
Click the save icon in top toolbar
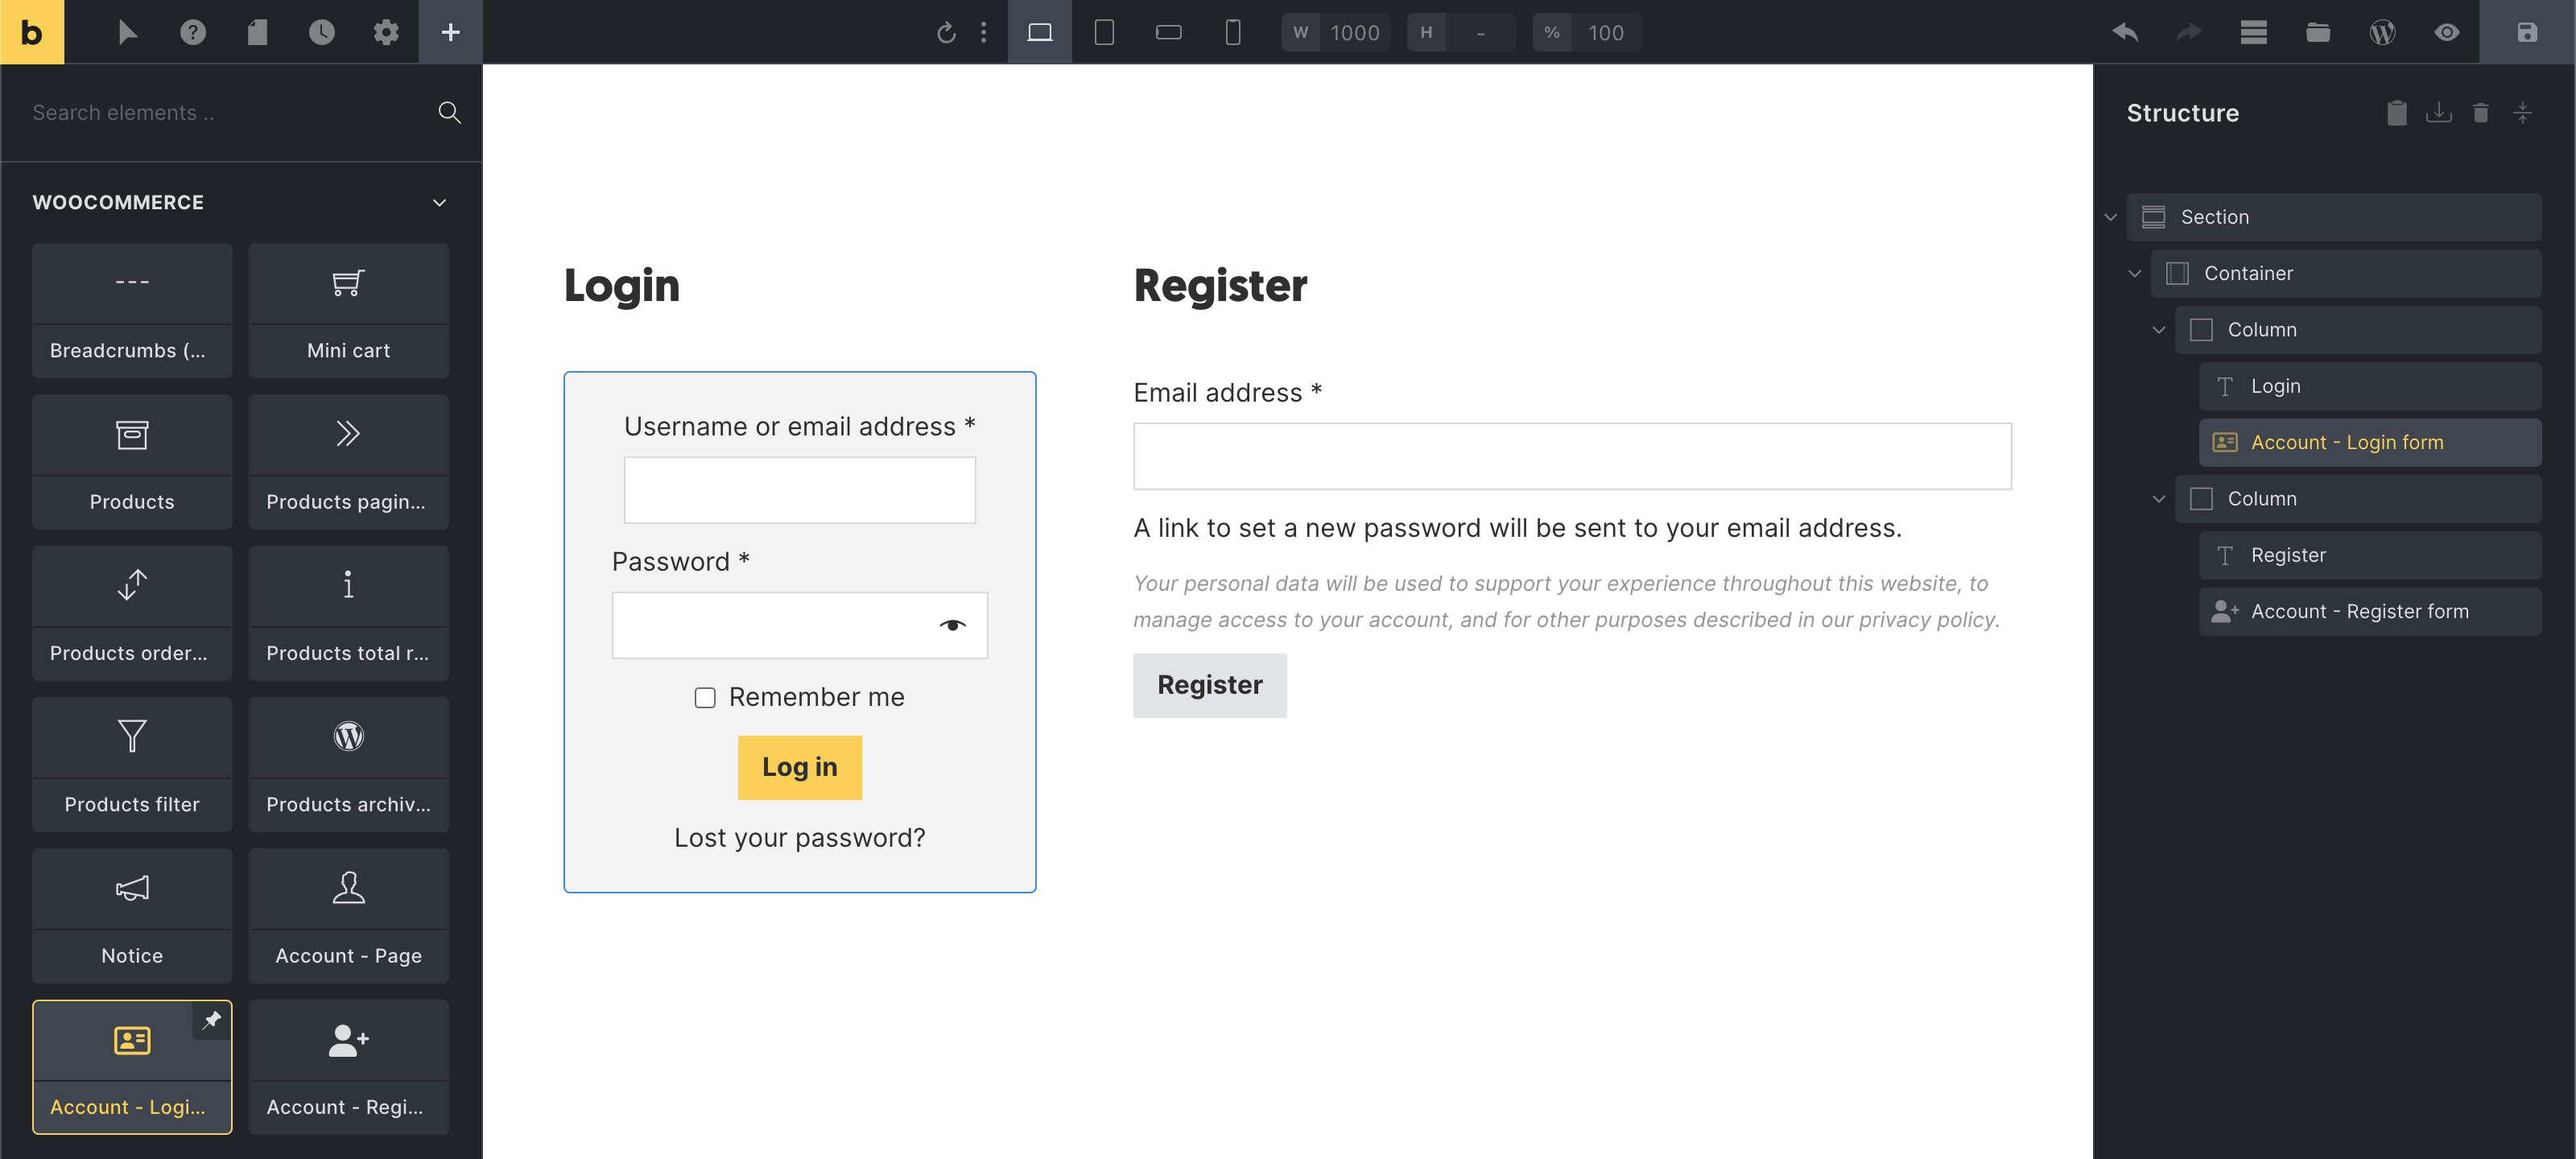2526,32
